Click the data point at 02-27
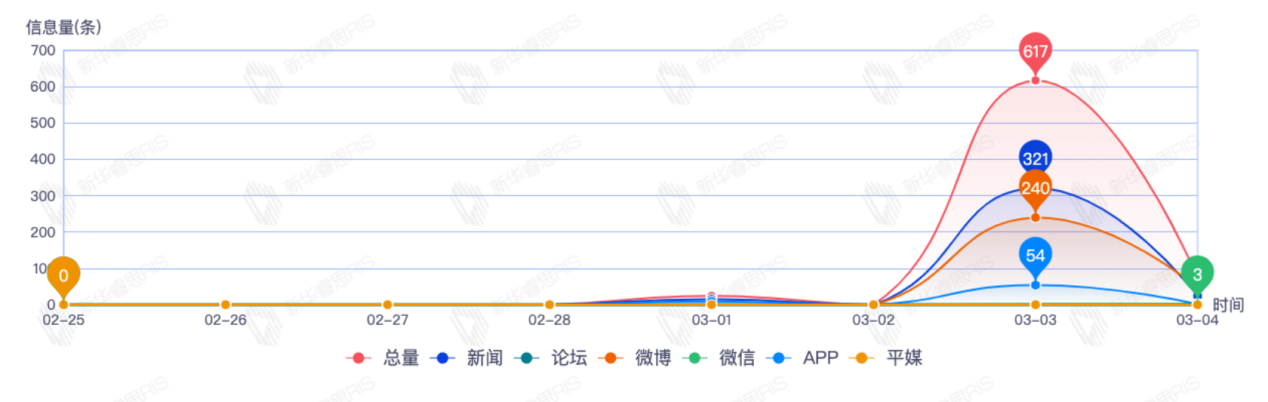The image size is (1268, 402). pos(387,304)
